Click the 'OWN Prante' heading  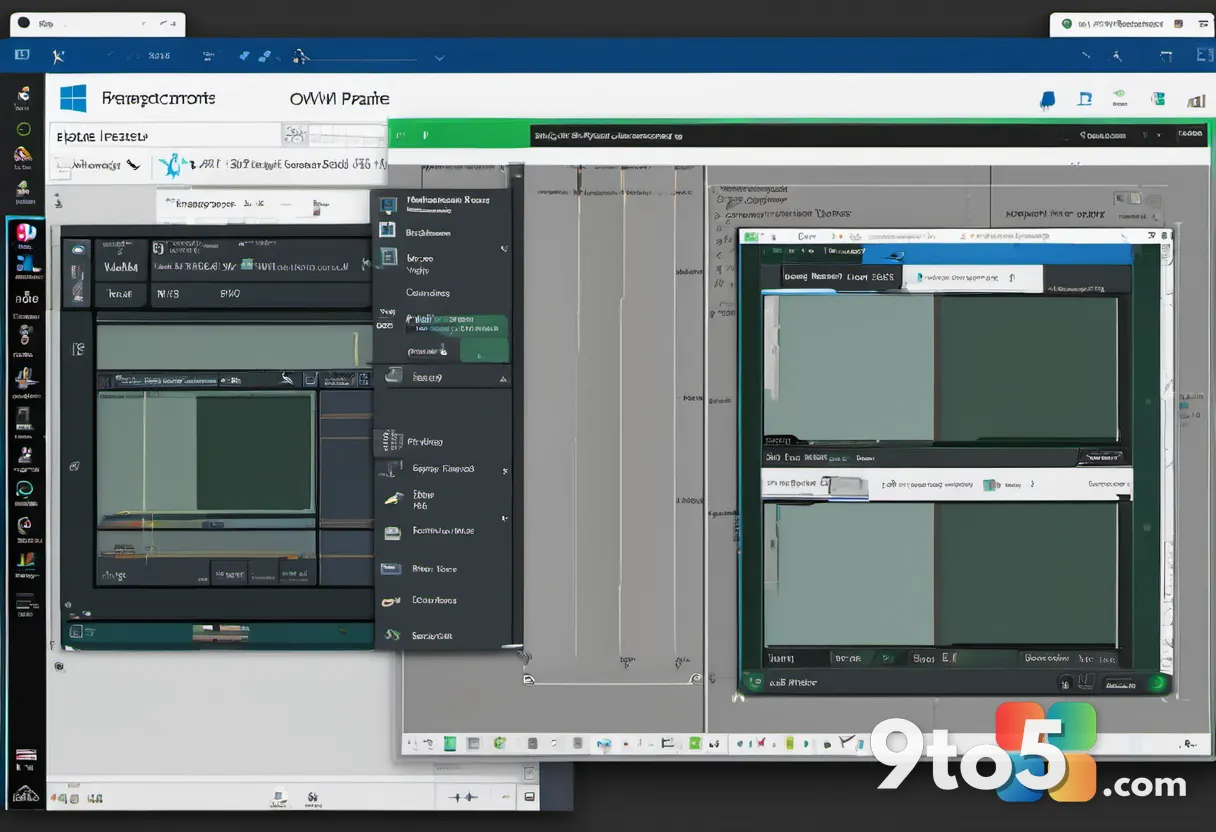pos(339,98)
